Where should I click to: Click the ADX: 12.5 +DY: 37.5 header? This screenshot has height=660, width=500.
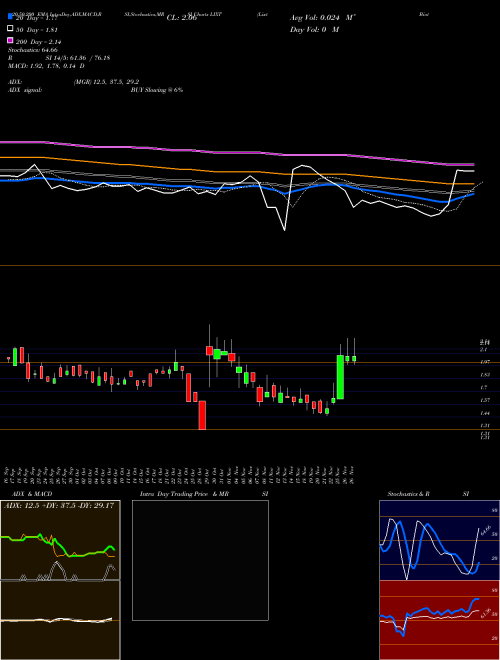pyautogui.click(x=59, y=505)
